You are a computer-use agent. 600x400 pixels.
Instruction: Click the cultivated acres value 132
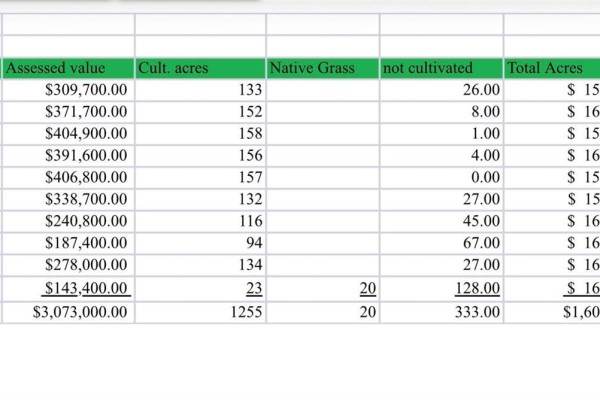coord(201,199)
